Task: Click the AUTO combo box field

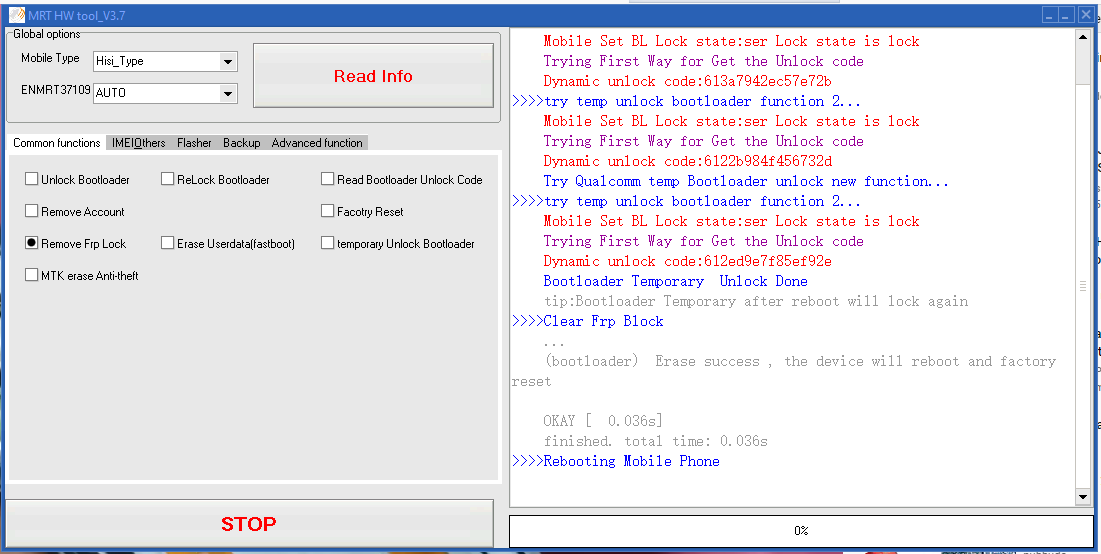Action: point(165,93)
